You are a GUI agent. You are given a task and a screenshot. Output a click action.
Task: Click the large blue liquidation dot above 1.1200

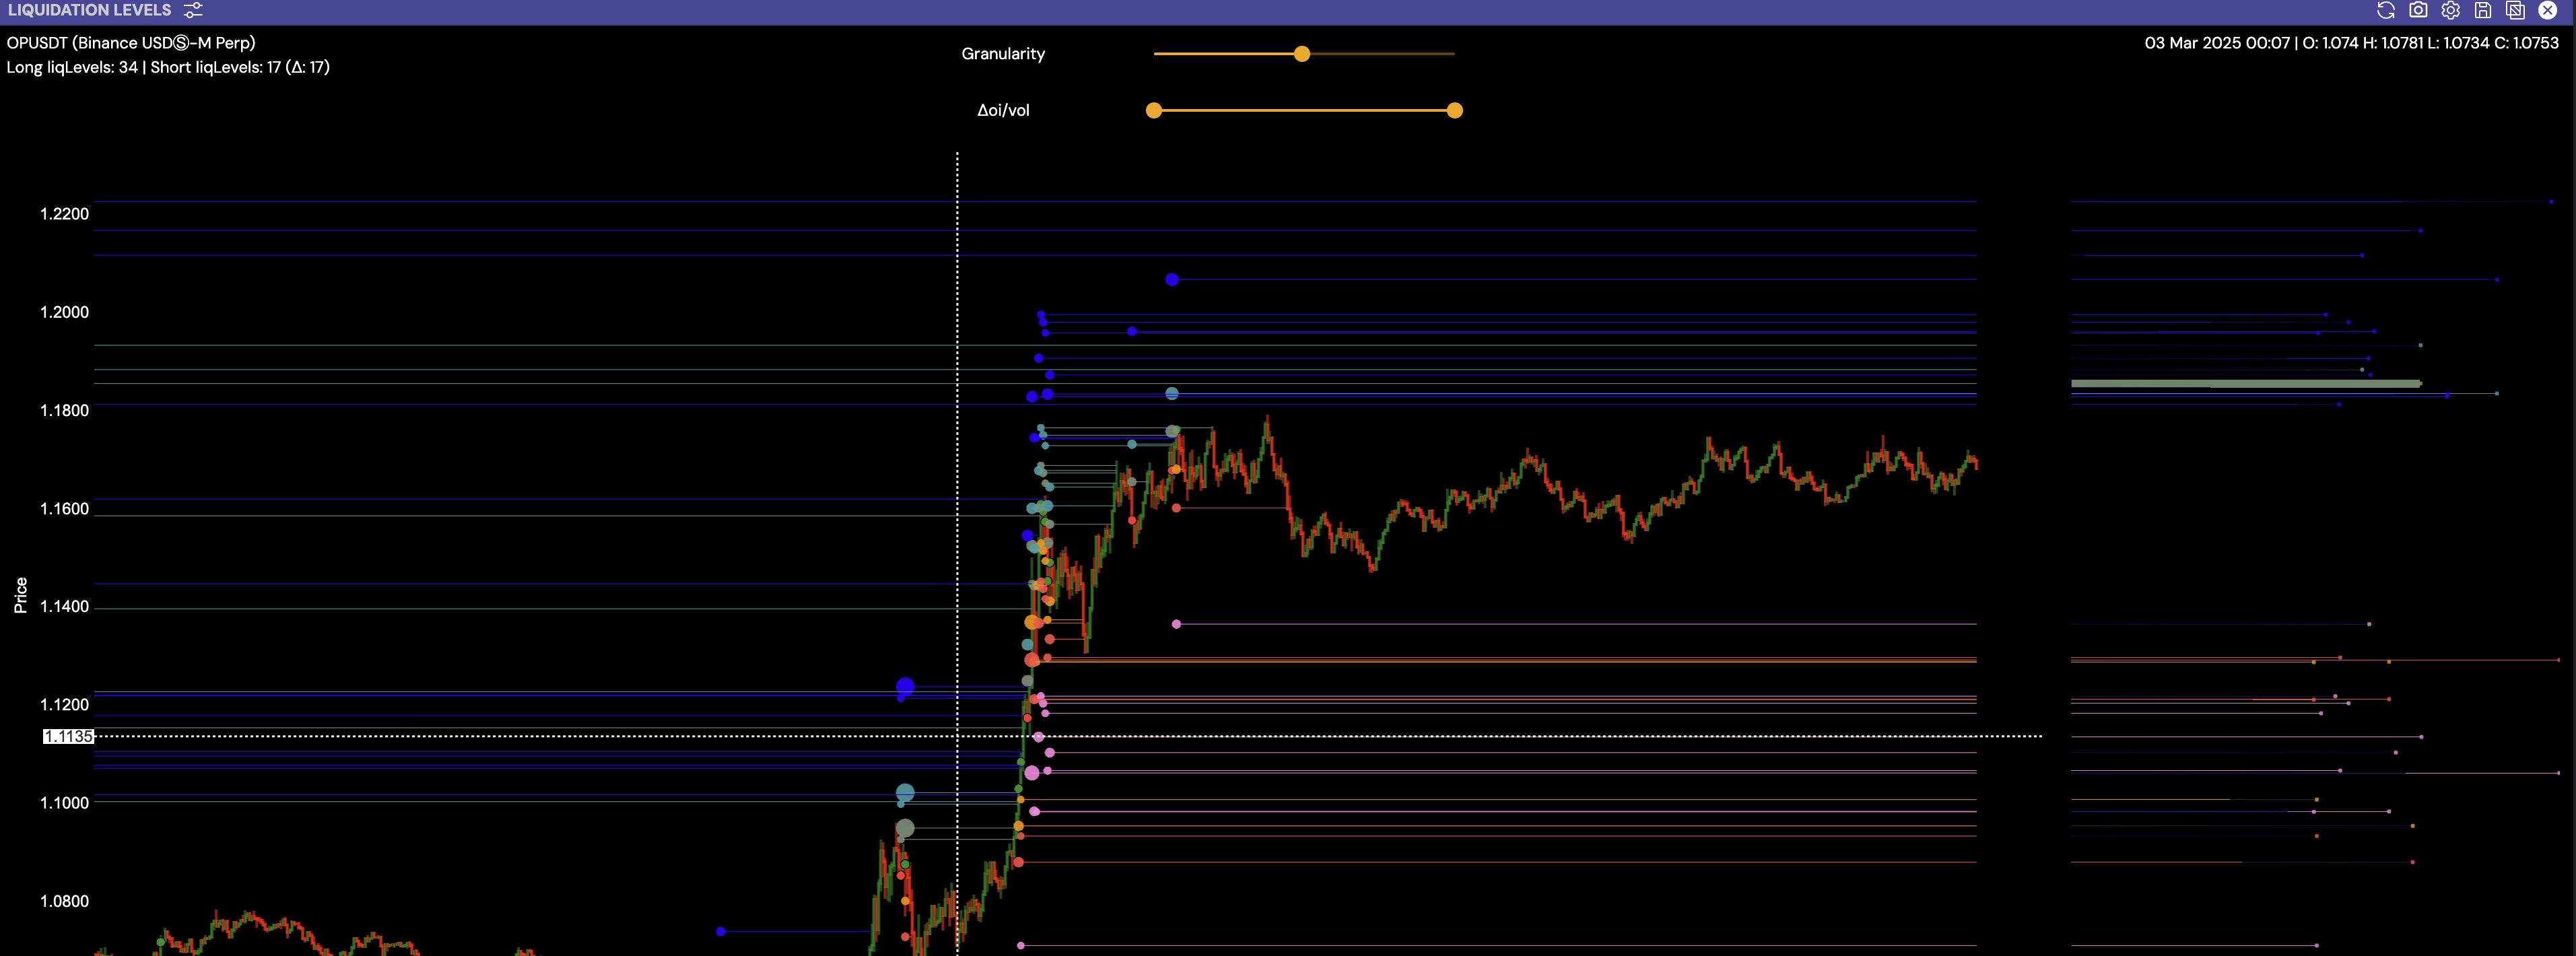(905, 686)
